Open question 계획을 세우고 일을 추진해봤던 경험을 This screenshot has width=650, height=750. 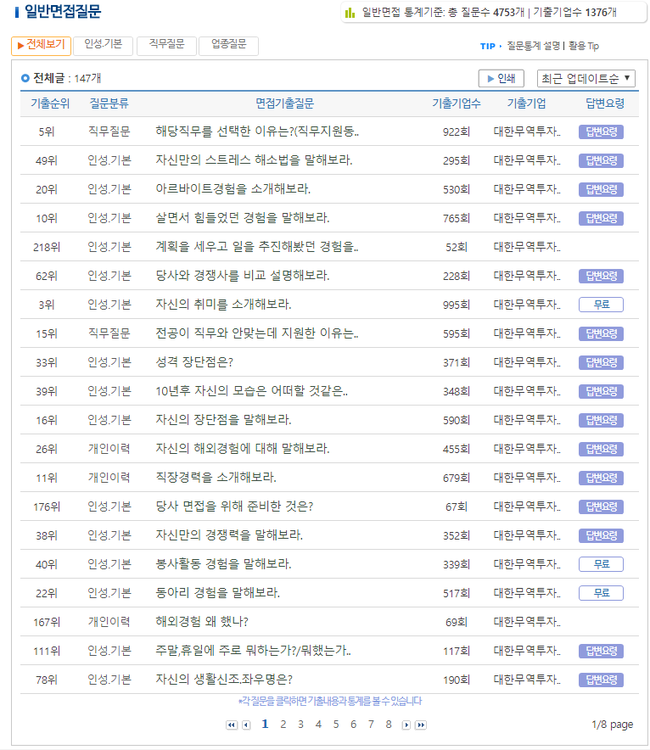[257, 247]
